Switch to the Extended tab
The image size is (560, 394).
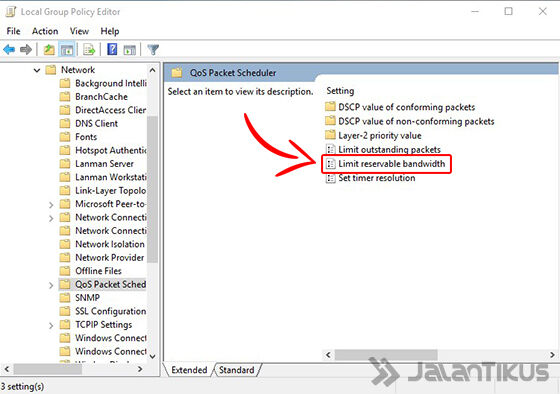click(x=189, y=370)
